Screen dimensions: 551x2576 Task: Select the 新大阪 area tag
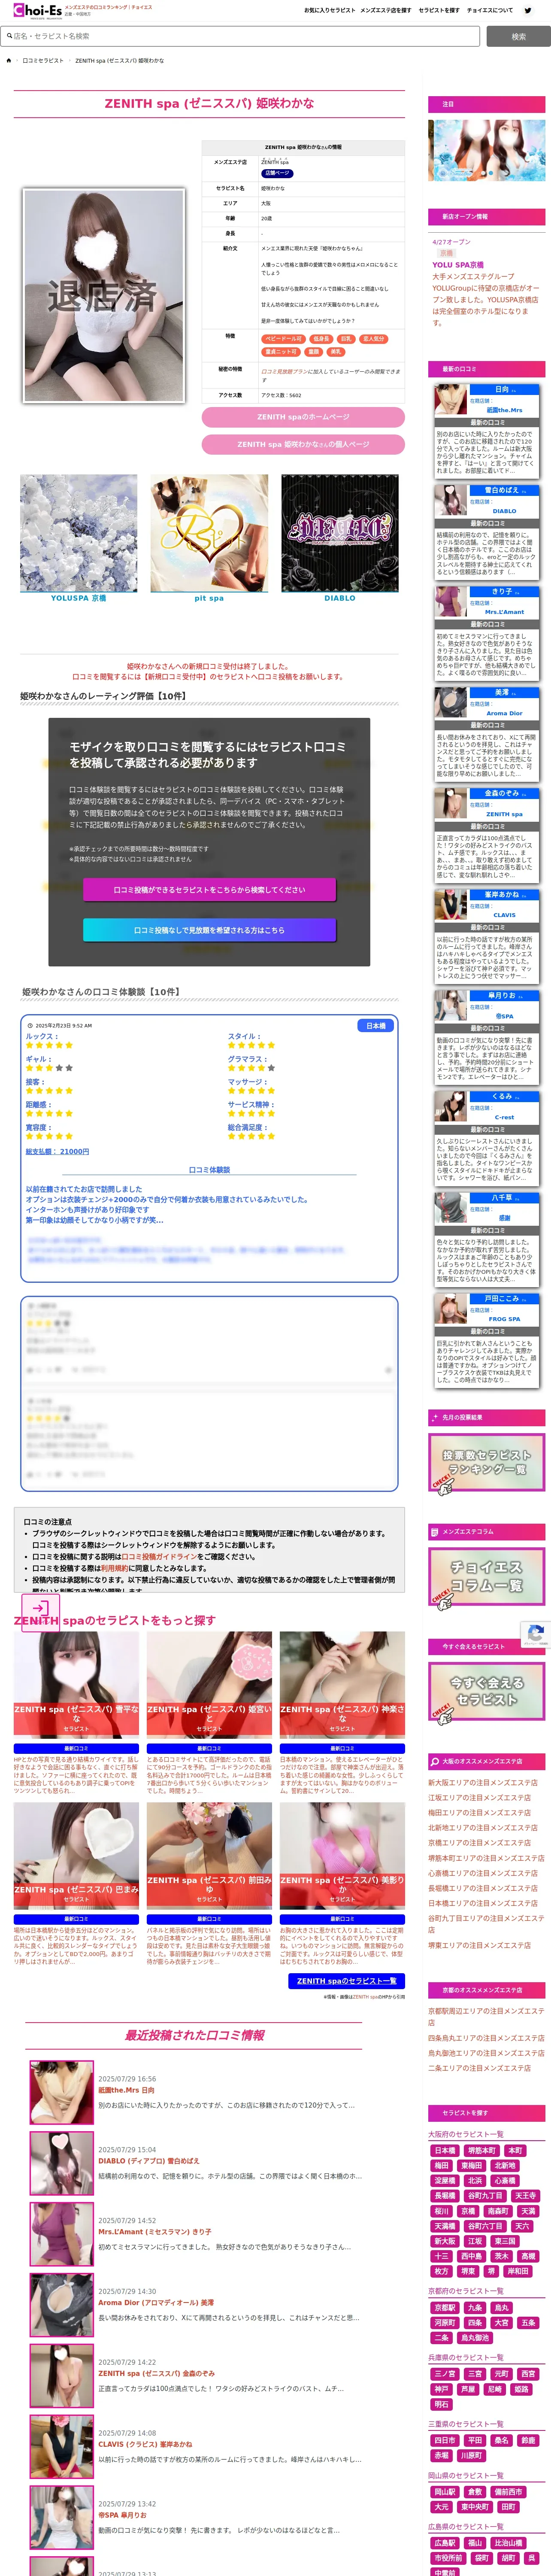(x=445, y=2241)
